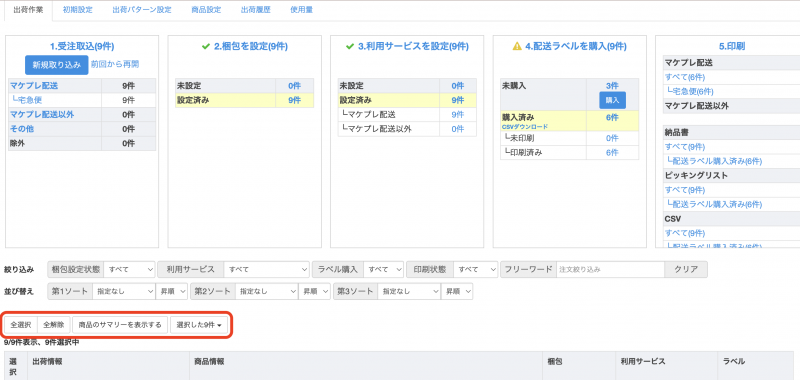Click すべて(9件) under 納品書
The image size is (800, 380).
point(685,147)
